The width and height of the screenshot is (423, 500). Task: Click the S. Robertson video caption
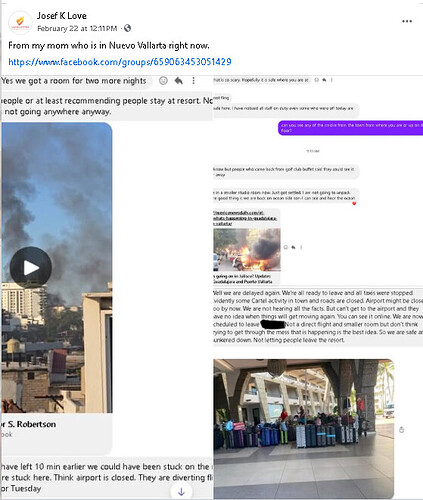click(29, 424)
